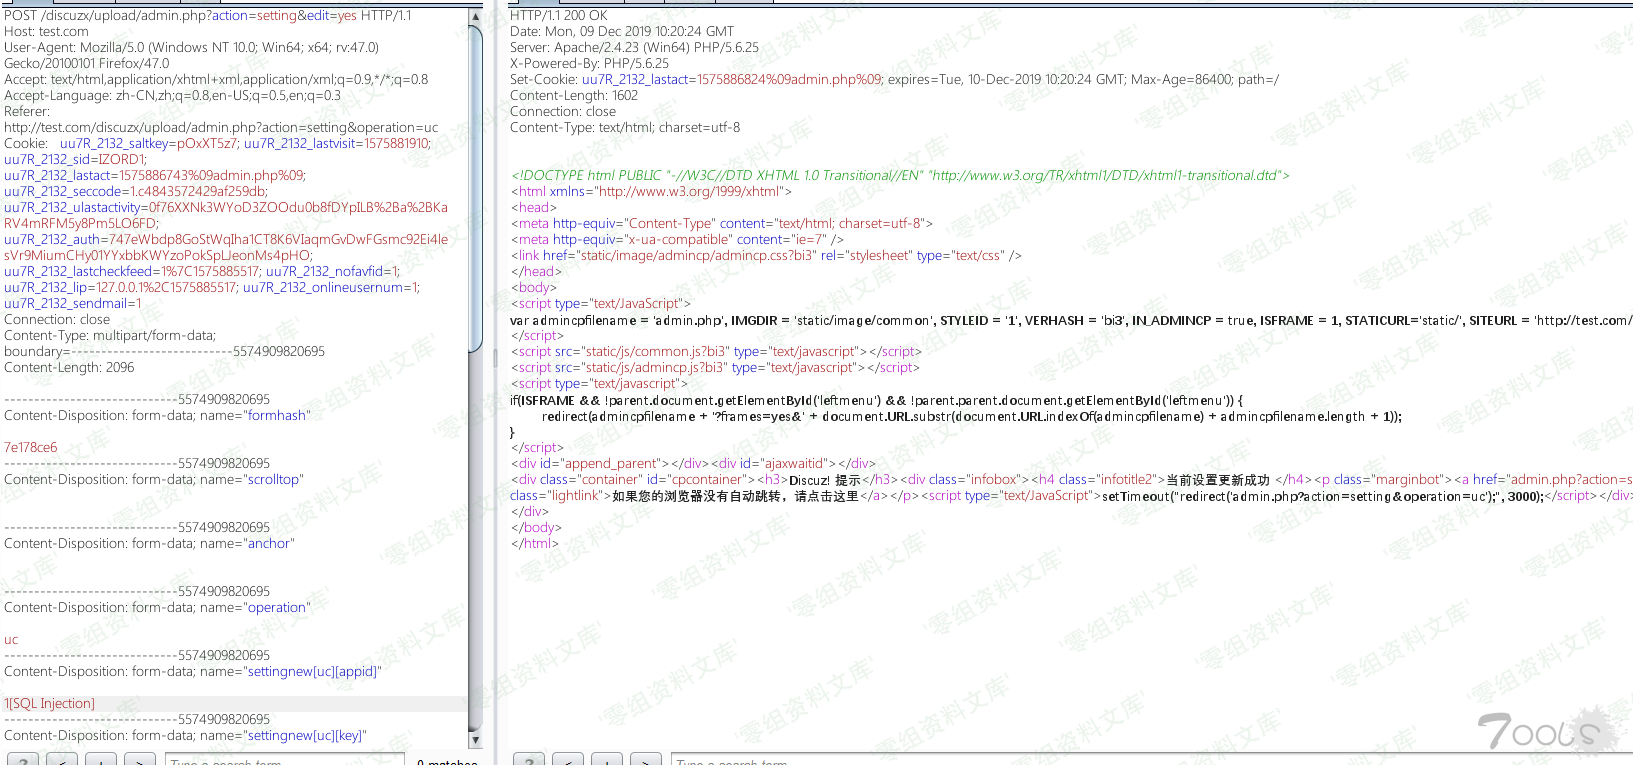Click the request panel help '?' button
The image size is (1633, 765).
pyautogui.click(x=23, y=760)
